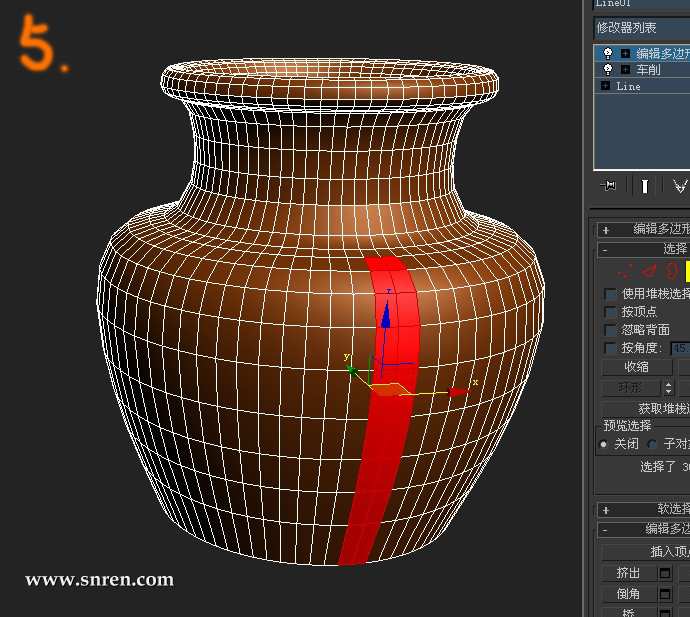Toggle lightbulb icon for 车削 modifier
Viewport: 690px width, 617px height.
608,70
